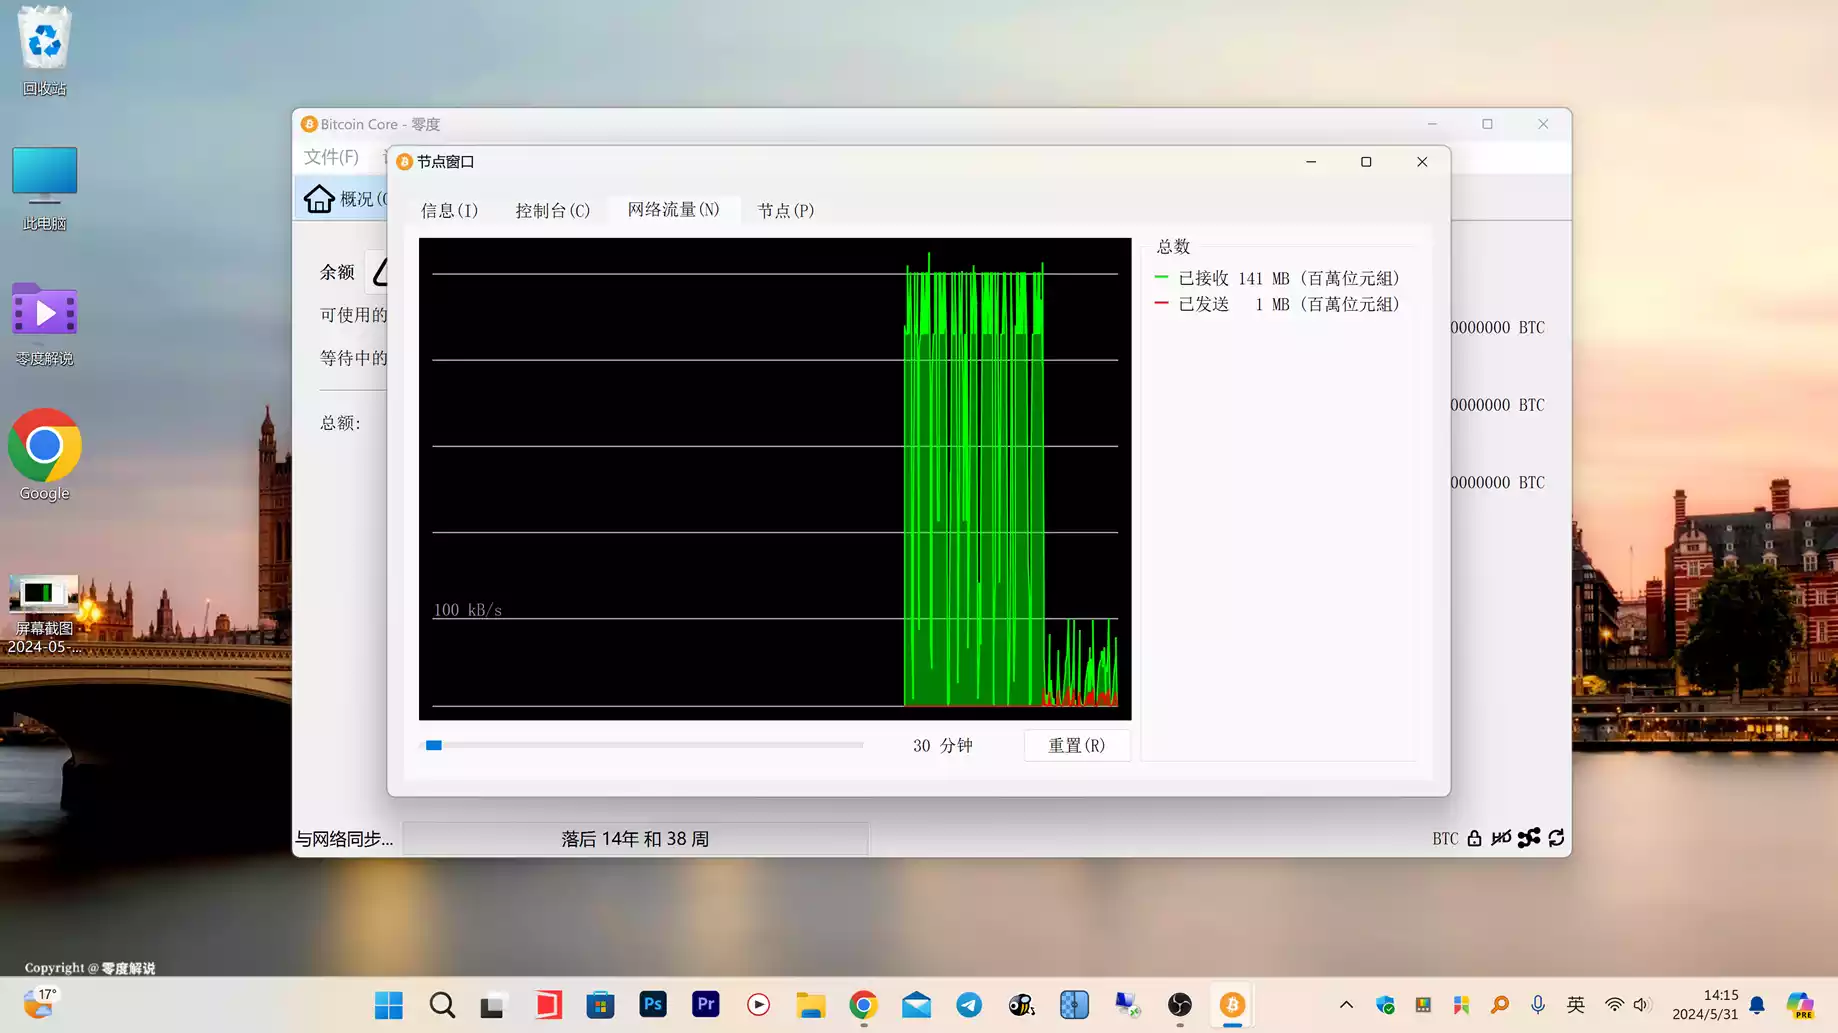Select the Google Chrome desktop icon

(x=44, y=455)
